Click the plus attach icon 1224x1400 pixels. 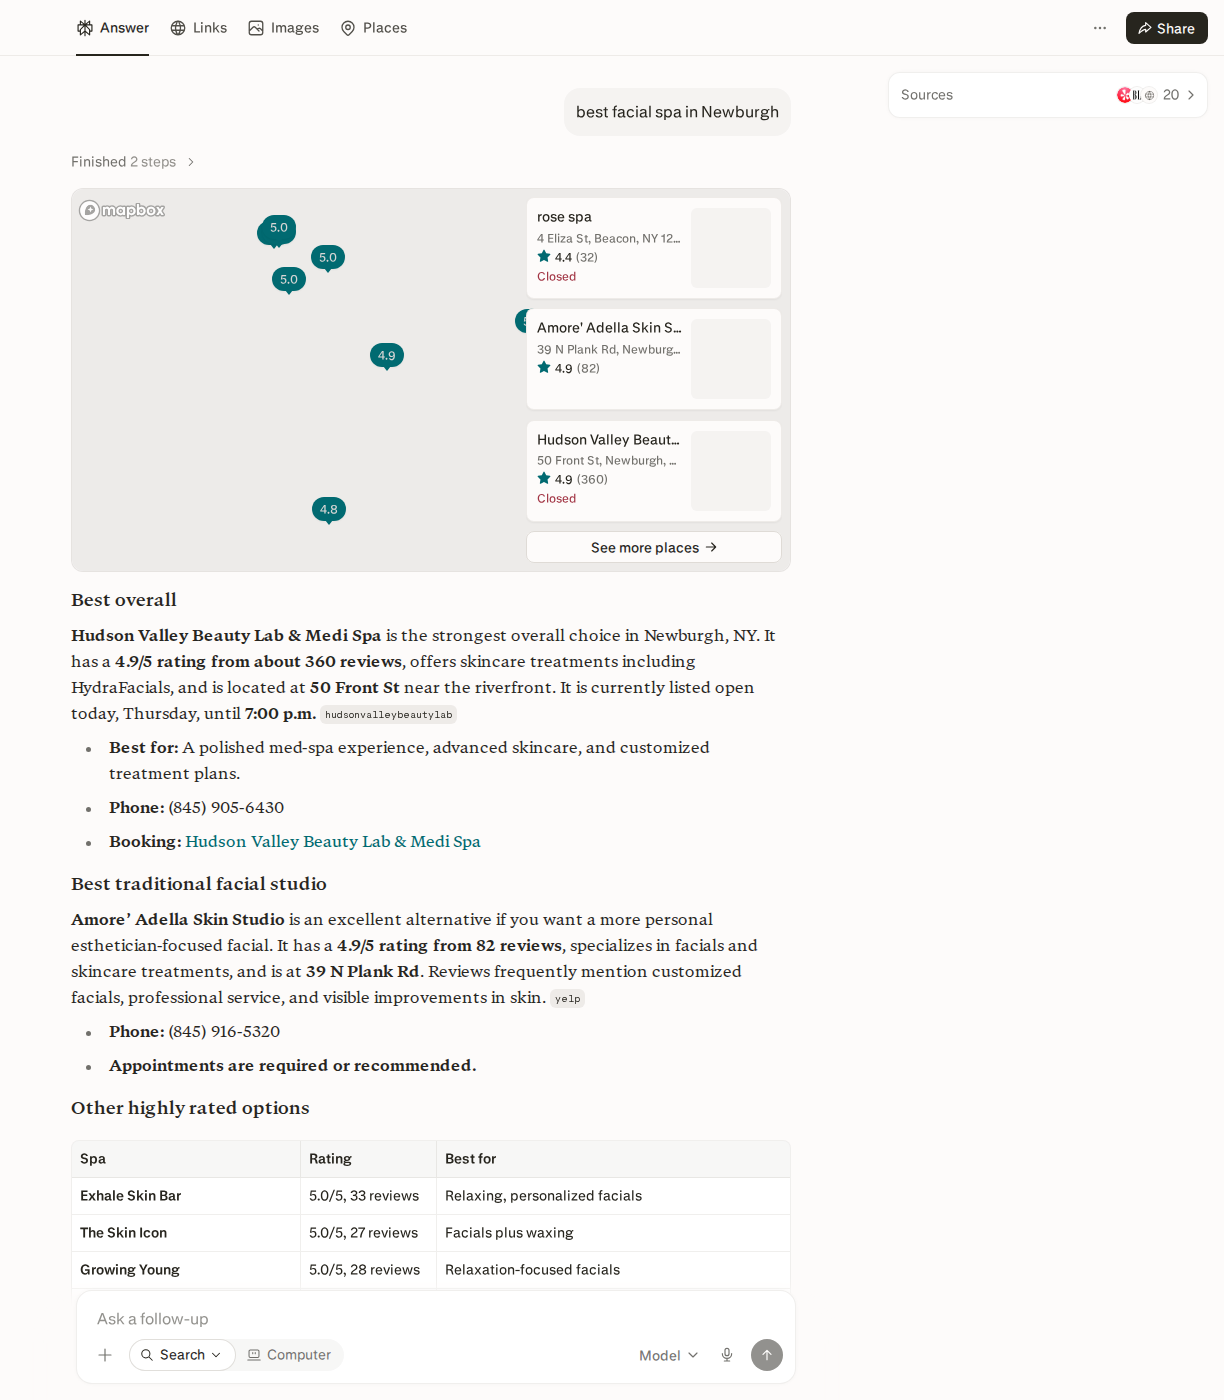coord(105,1355)
